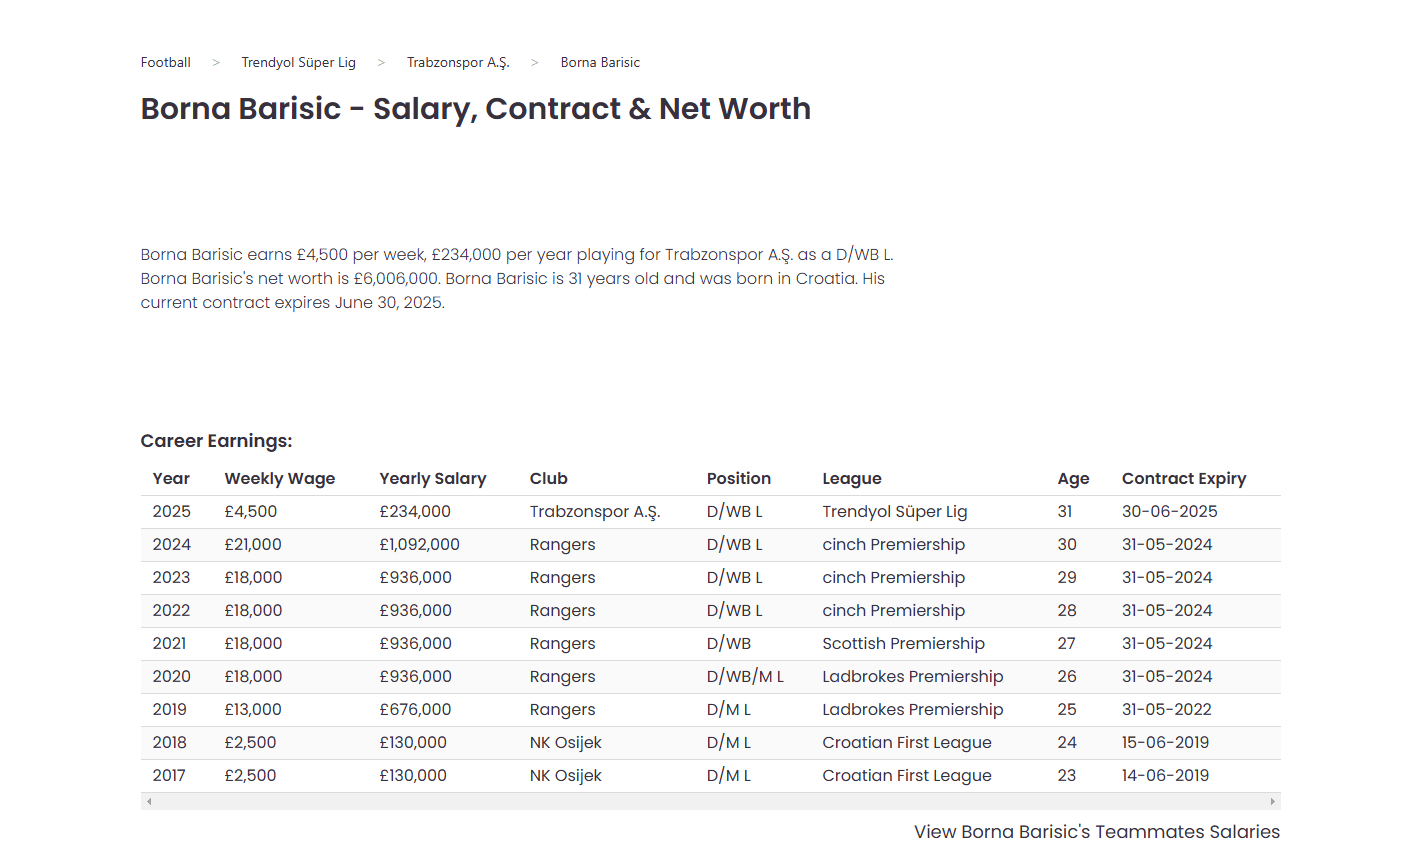This screenshot has height=855, width=1427.
Task: Click Trendyol Süper Lig table cell
Action: click(895, 512)
